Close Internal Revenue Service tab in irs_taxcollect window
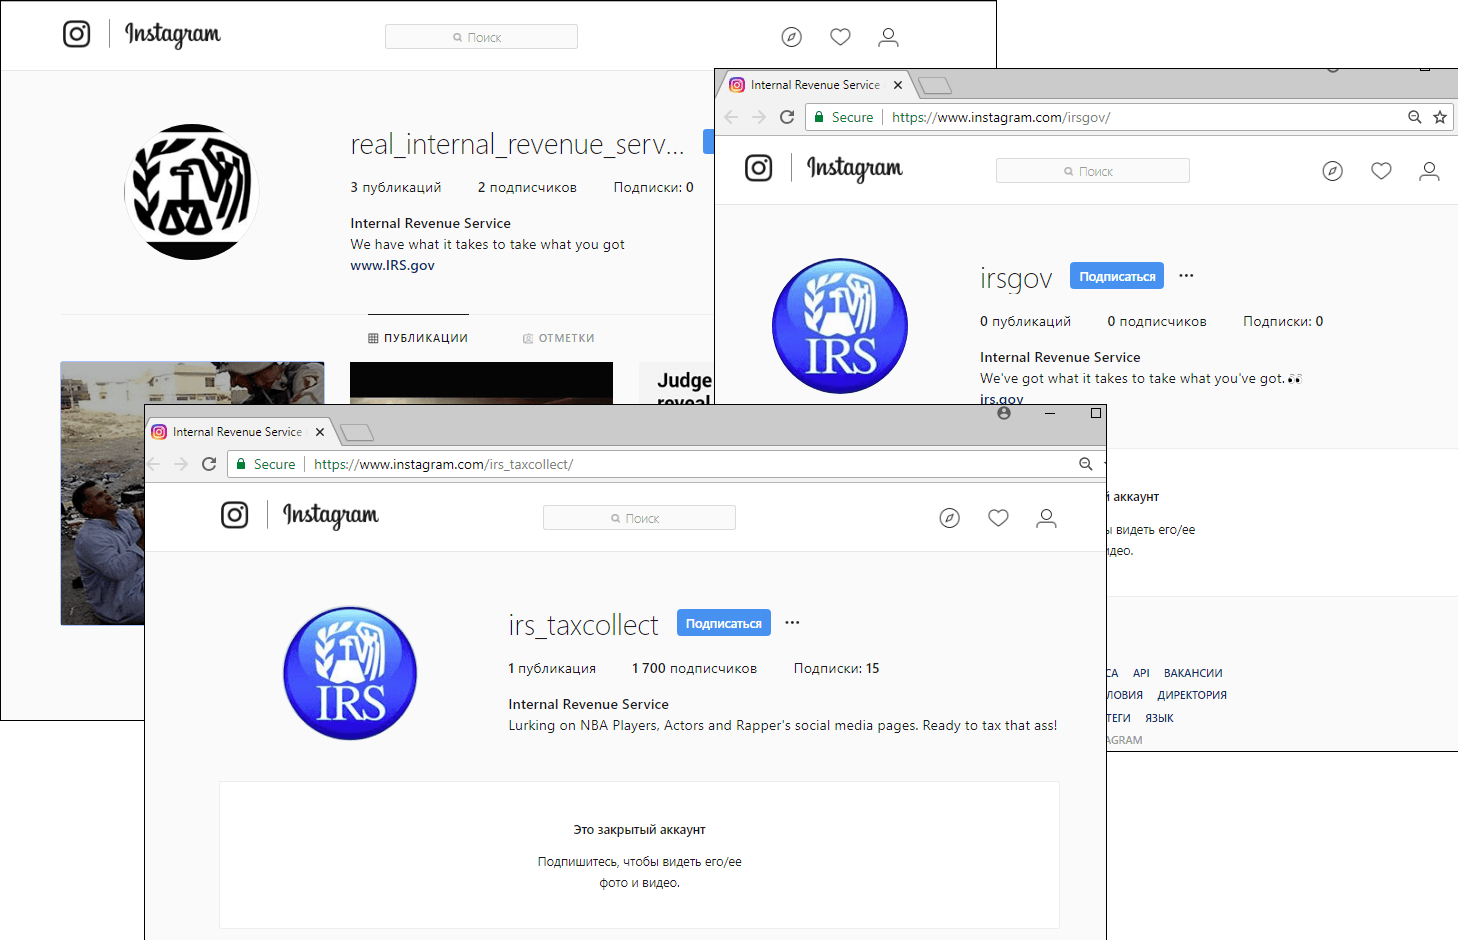 [x=320, y=432]
